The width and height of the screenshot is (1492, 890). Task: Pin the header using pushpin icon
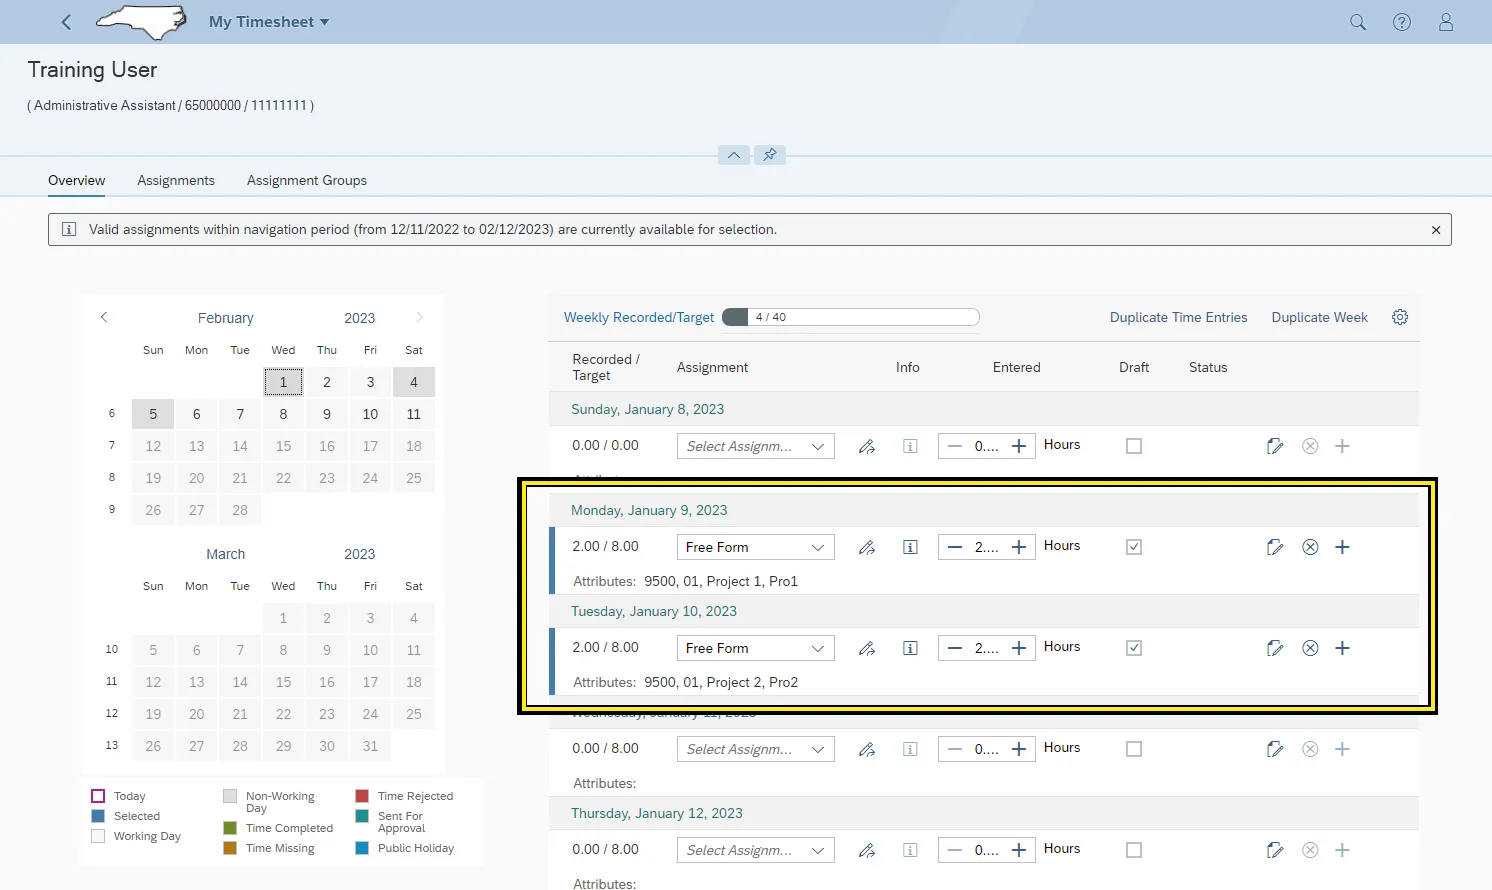click(770, 155)
